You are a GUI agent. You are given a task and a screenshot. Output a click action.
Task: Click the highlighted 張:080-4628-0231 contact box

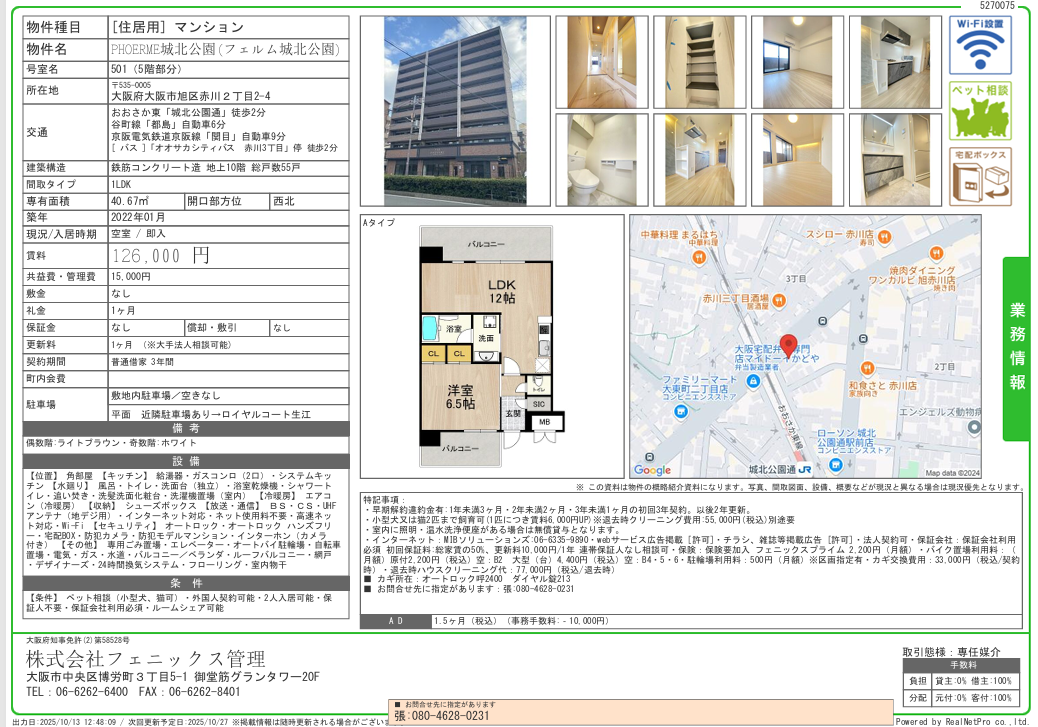(440, 715)
